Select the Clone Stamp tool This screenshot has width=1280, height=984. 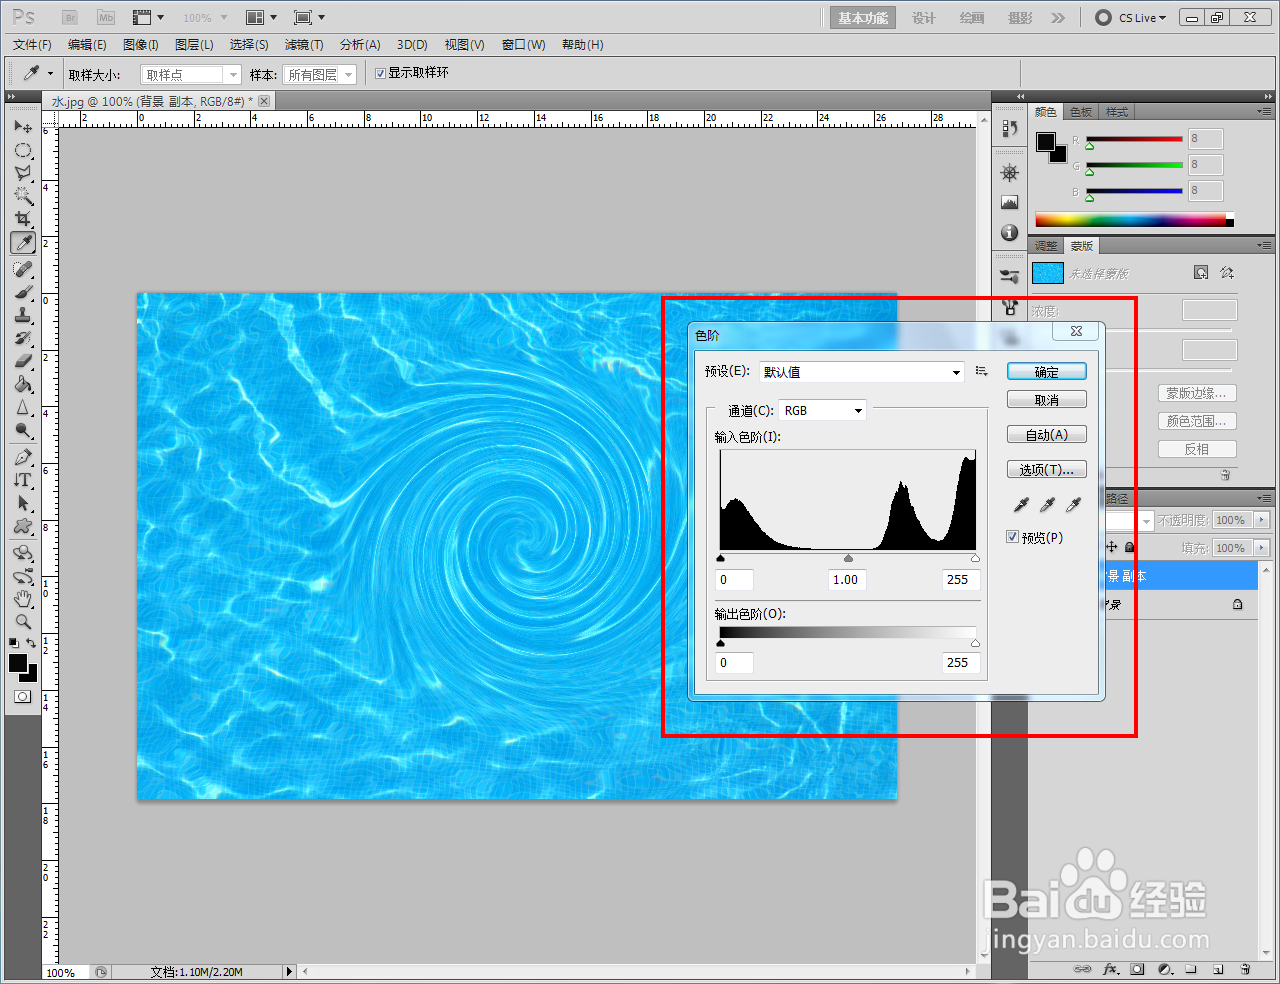23,315
